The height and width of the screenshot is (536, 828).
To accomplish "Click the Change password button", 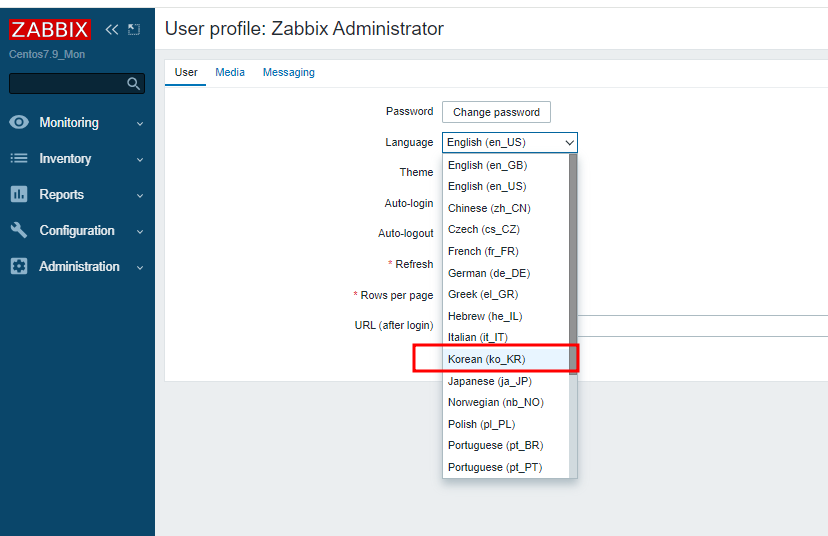I will coord(496,112).
